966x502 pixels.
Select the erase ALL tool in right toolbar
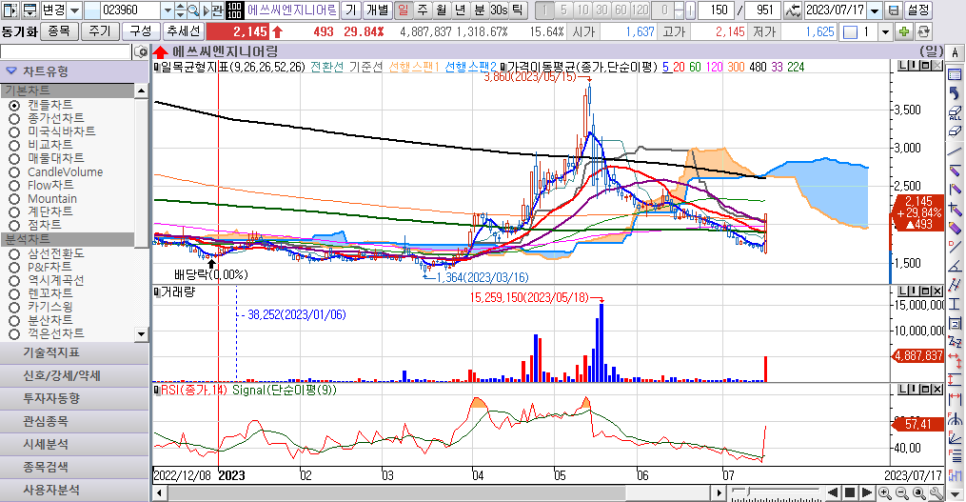(x=955, y=113)
